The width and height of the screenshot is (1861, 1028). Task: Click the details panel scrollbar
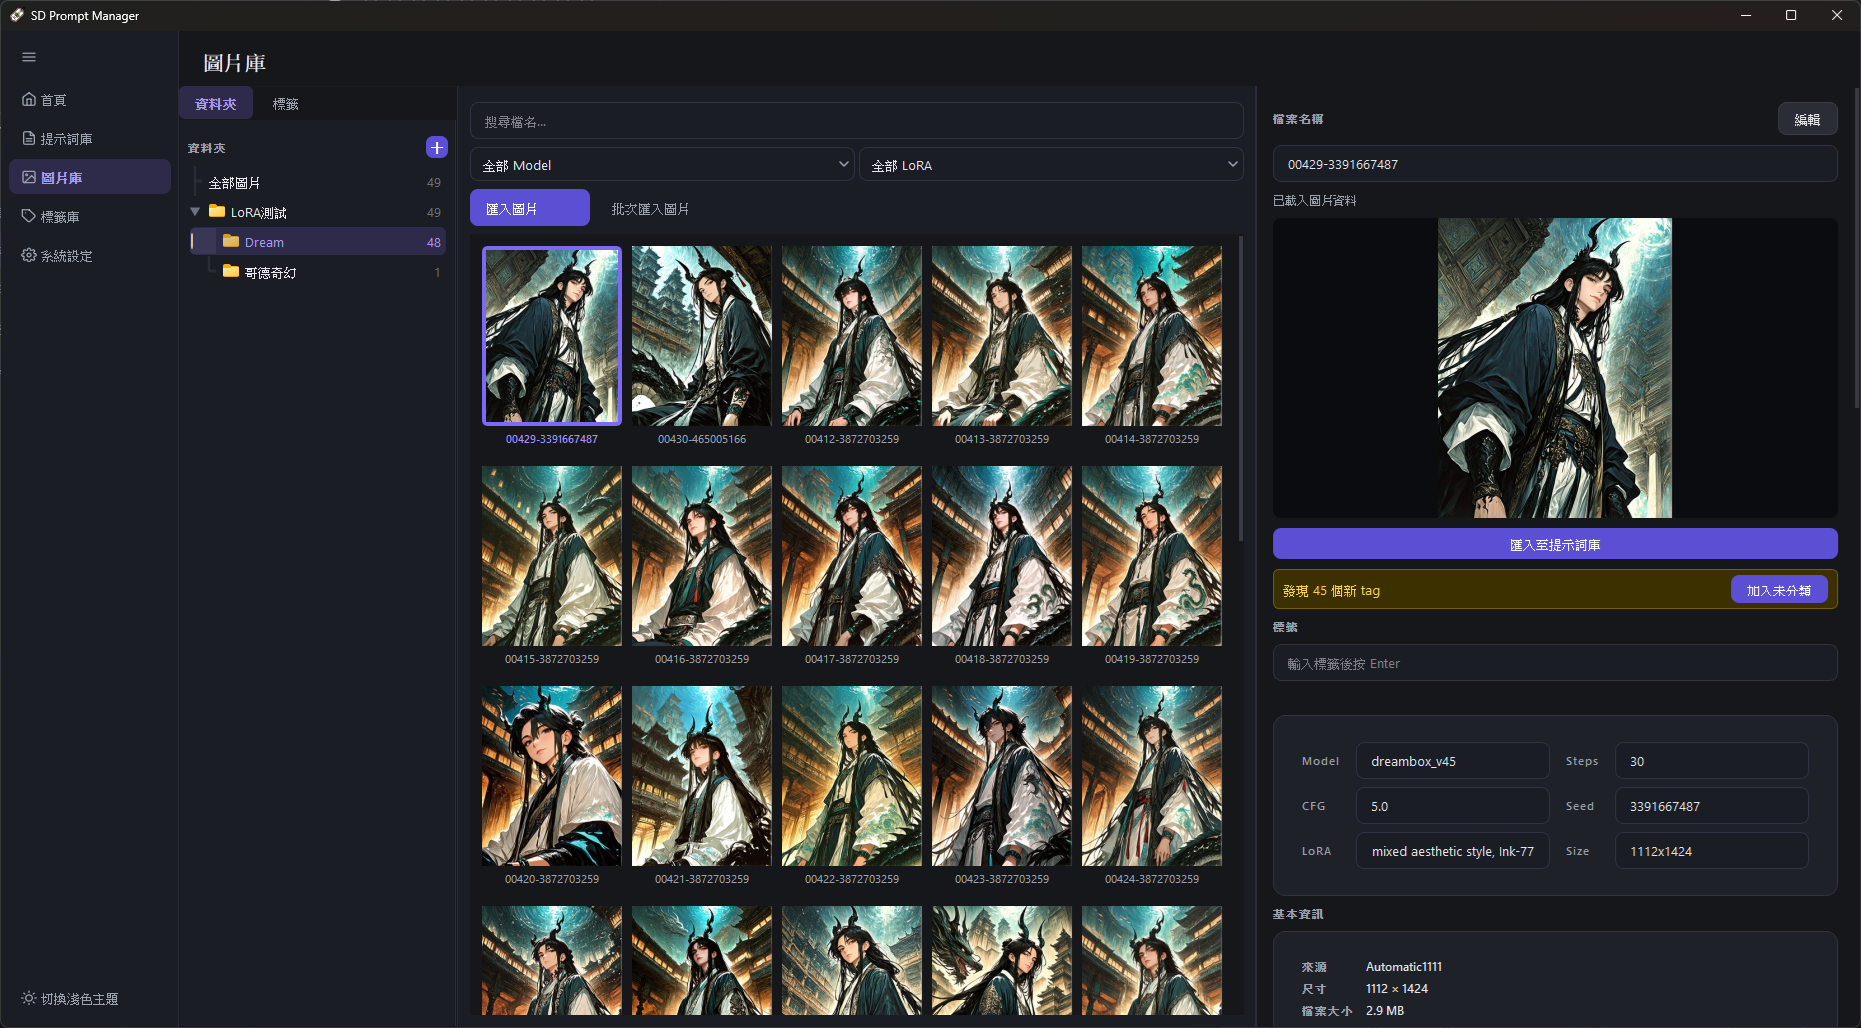click(1857, 250)
